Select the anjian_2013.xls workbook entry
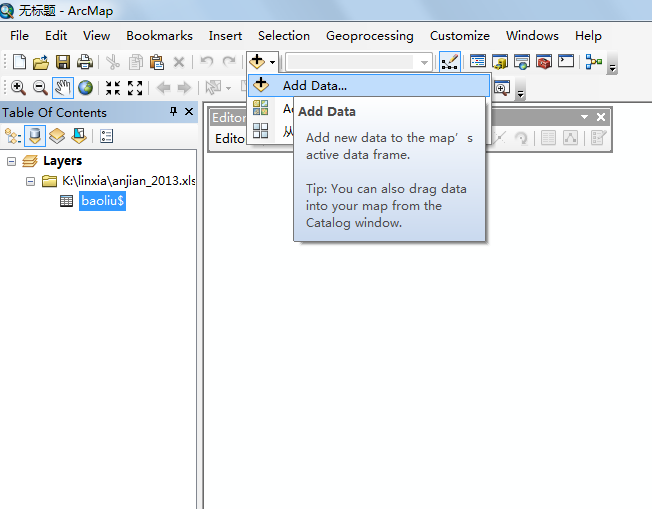652x509 pixels. (129, 181)
